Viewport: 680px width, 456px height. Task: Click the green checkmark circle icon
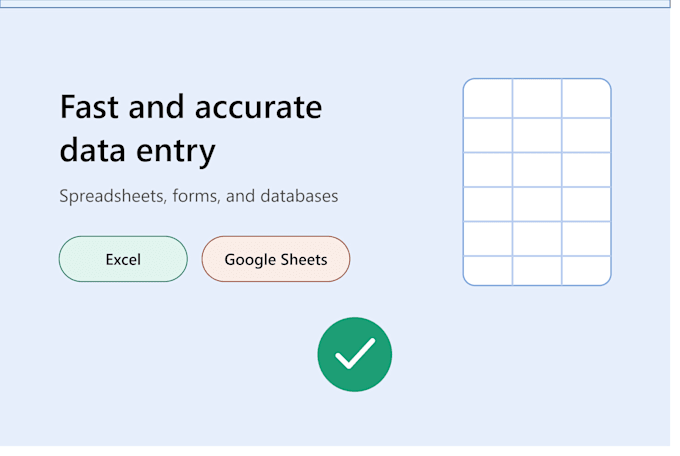point(355,354)
